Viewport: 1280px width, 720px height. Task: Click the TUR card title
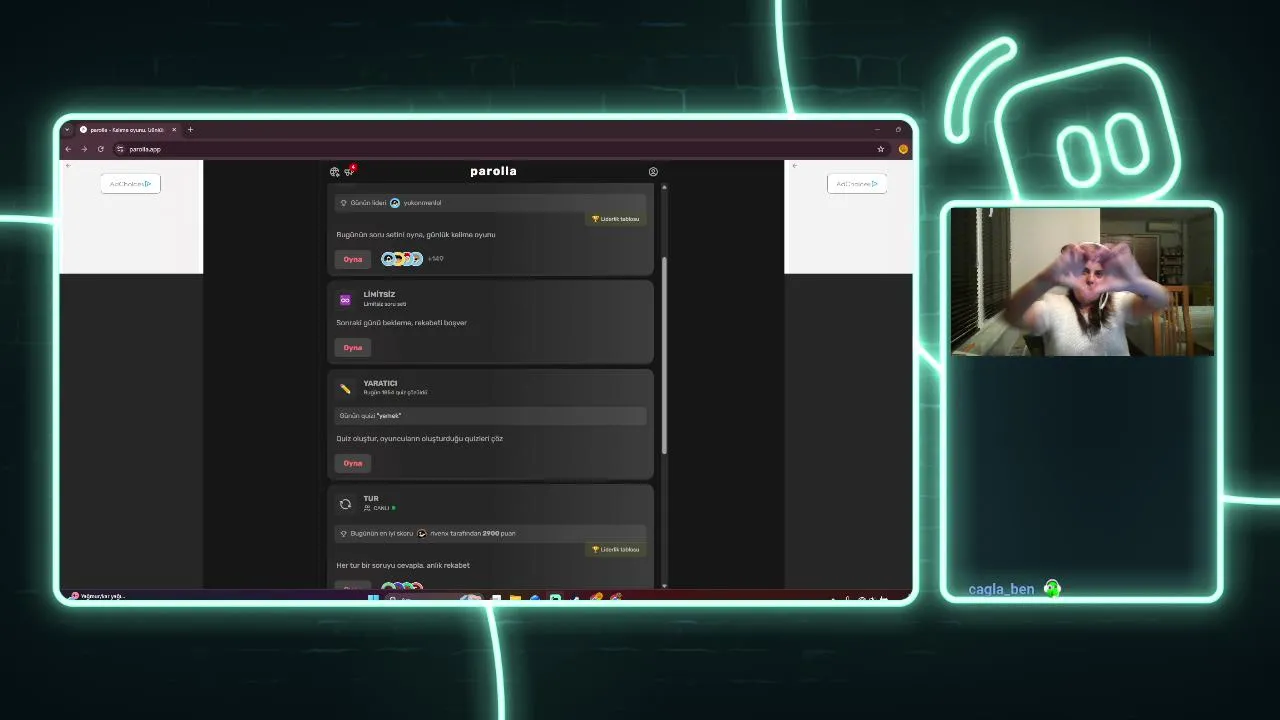(x=371, y=498)
